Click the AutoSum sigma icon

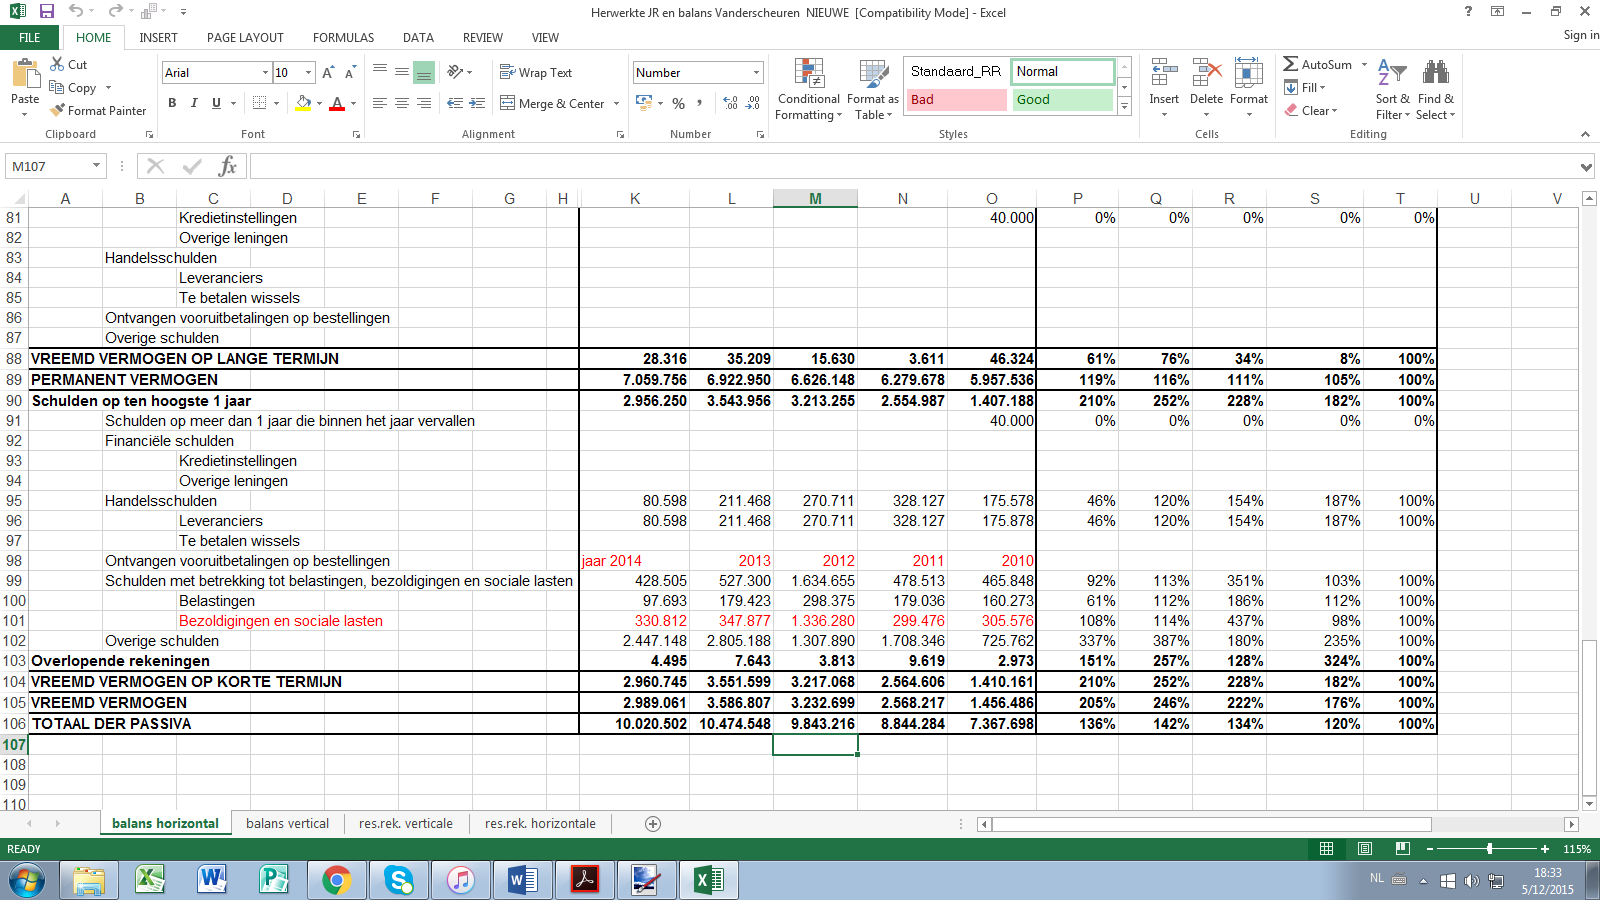[1291, 64]
